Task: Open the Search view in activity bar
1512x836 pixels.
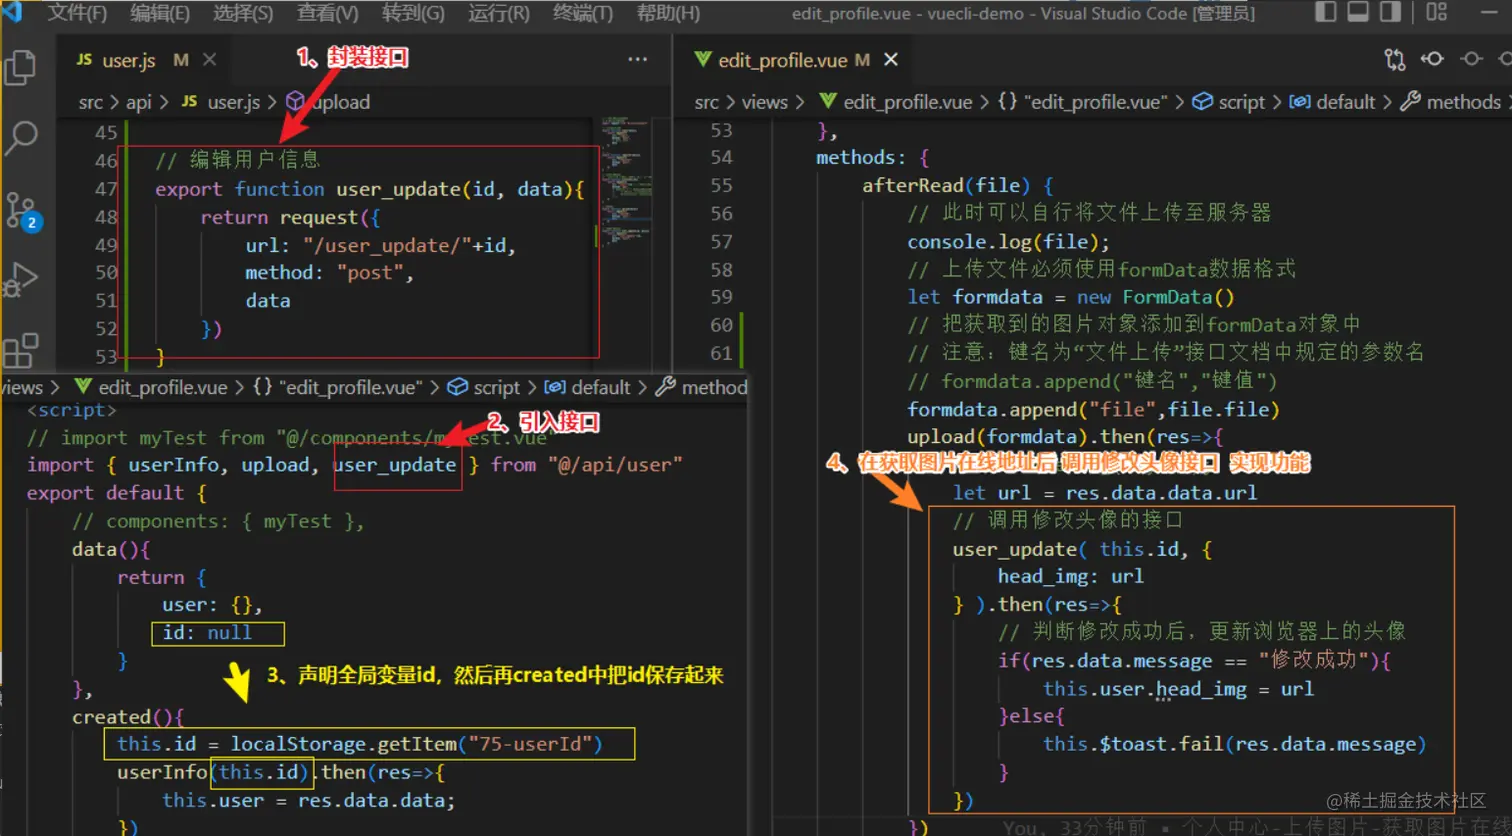Action: [x=20, y=138]
